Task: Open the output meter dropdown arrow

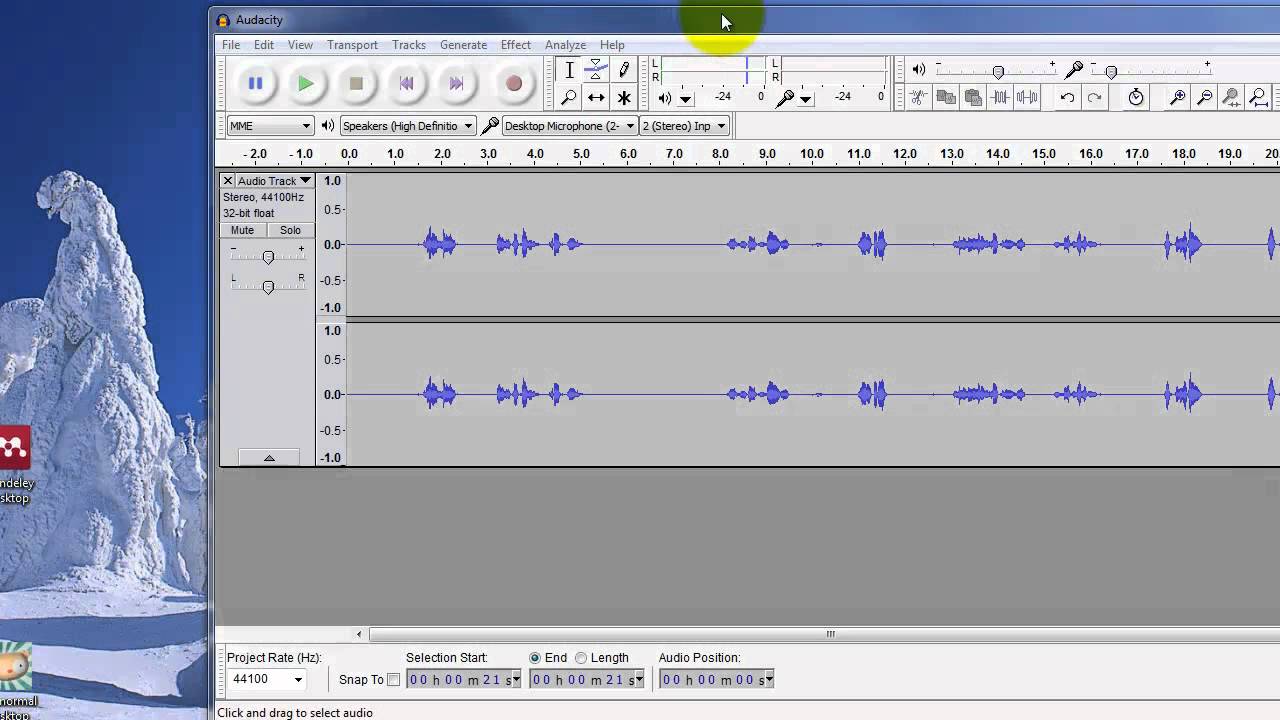Action: point(685,98)
